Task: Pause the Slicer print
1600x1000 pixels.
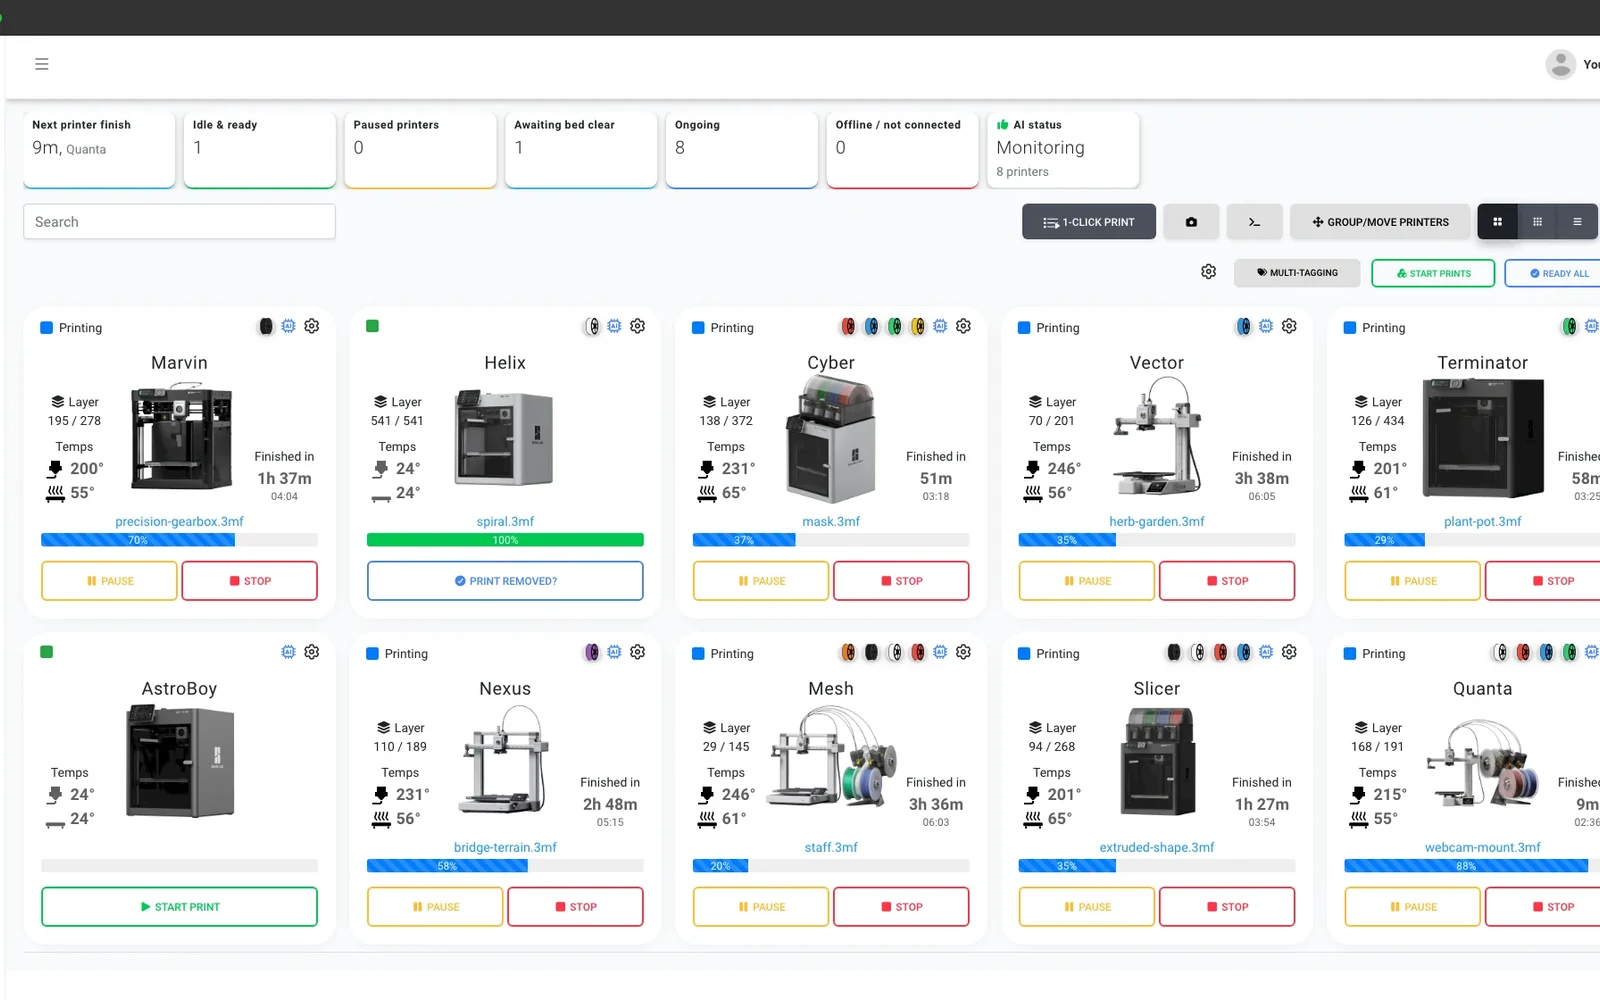Action: pos(1087,907)
